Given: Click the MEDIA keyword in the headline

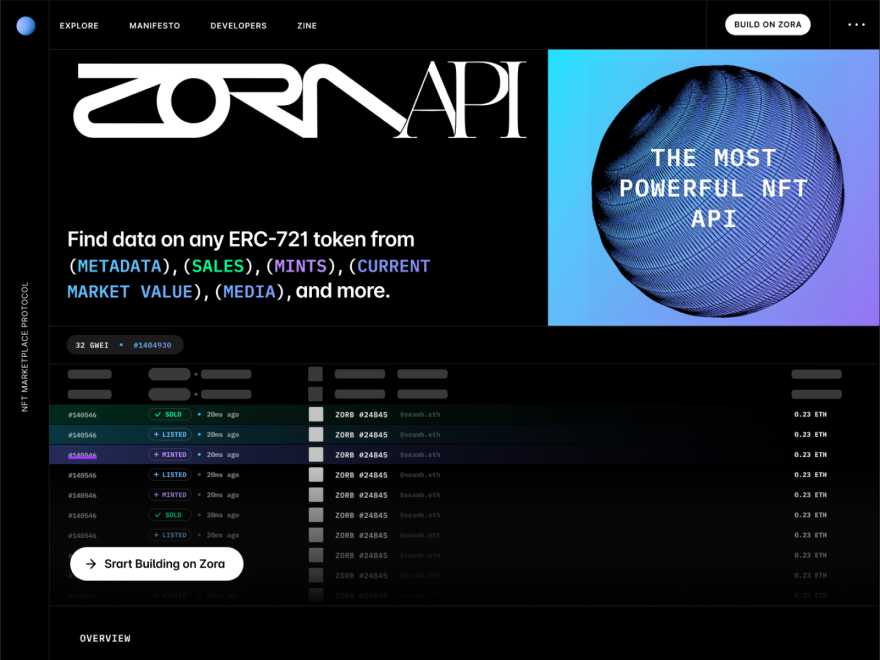Looking at the screenshot, I should [250, 292].
